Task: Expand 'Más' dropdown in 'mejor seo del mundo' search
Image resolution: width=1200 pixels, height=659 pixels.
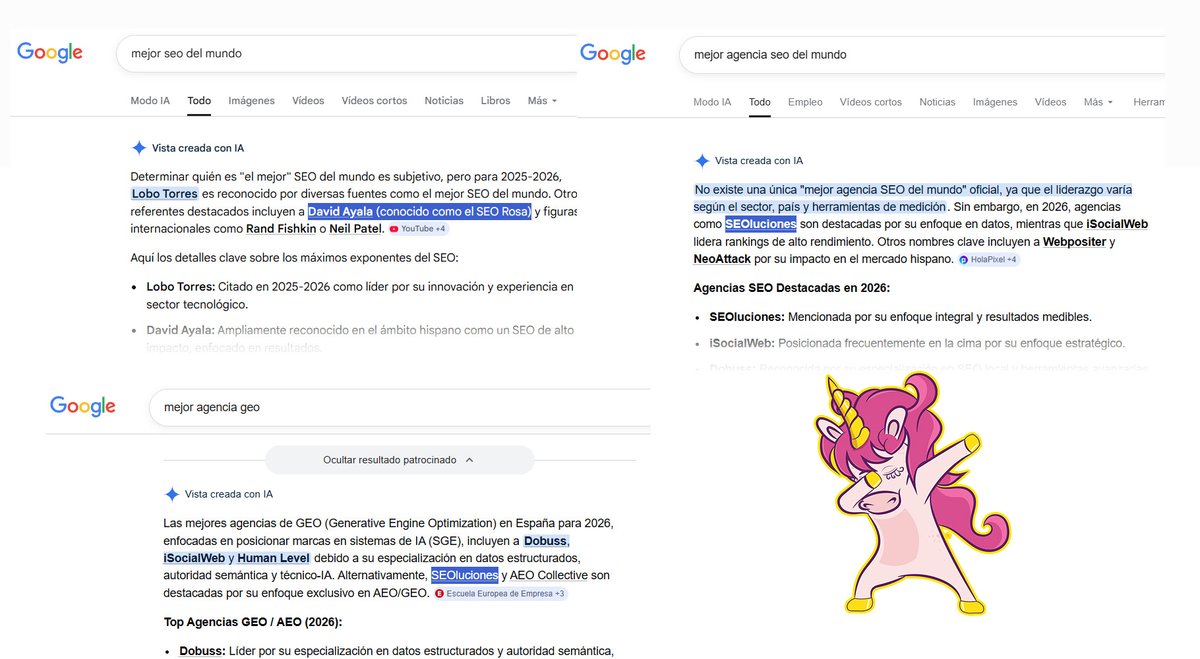Action: point(542,101)
